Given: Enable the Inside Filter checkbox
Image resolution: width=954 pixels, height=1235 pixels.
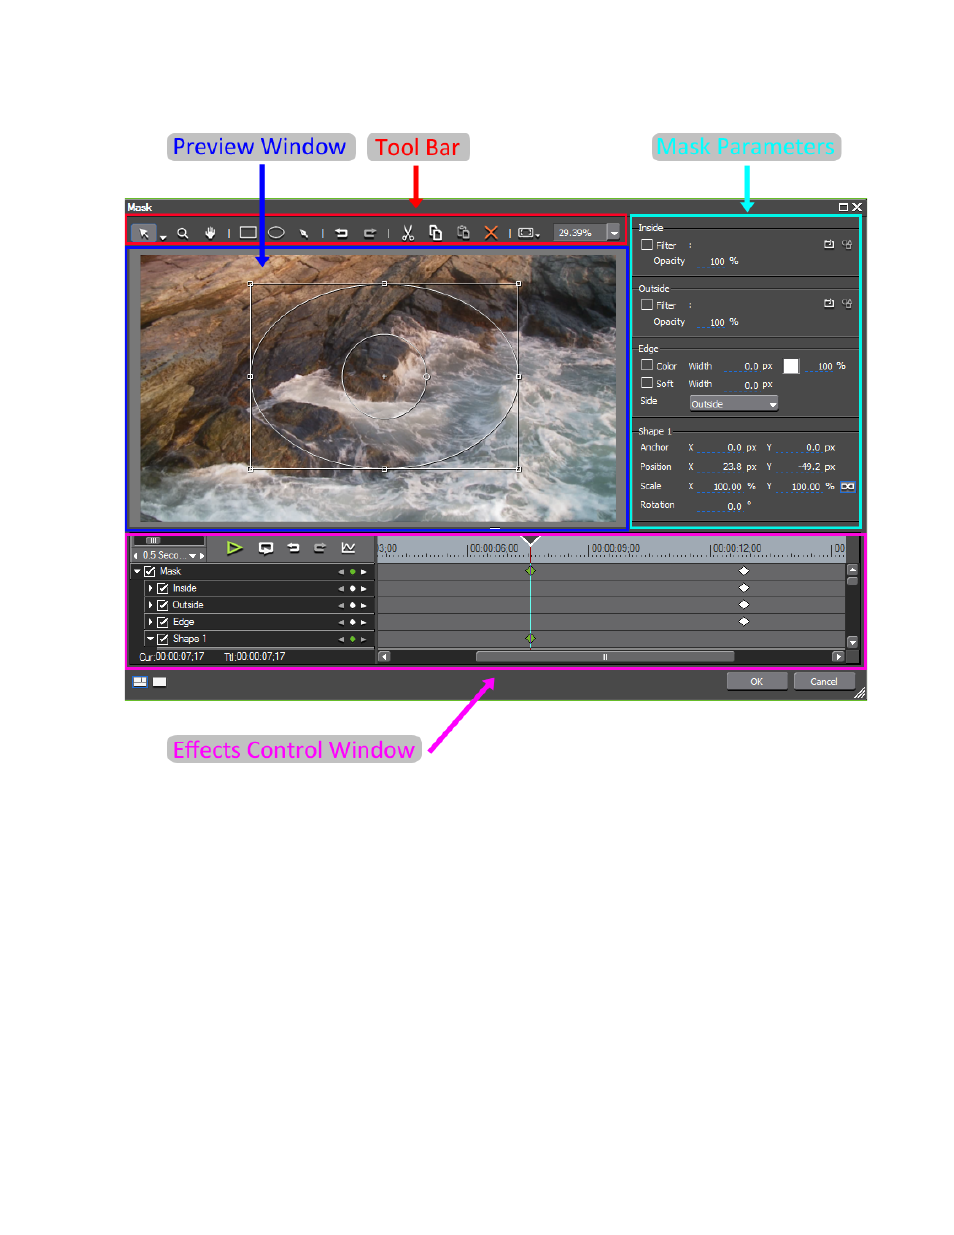Looking at the screenshot, I should coord(647,245).
